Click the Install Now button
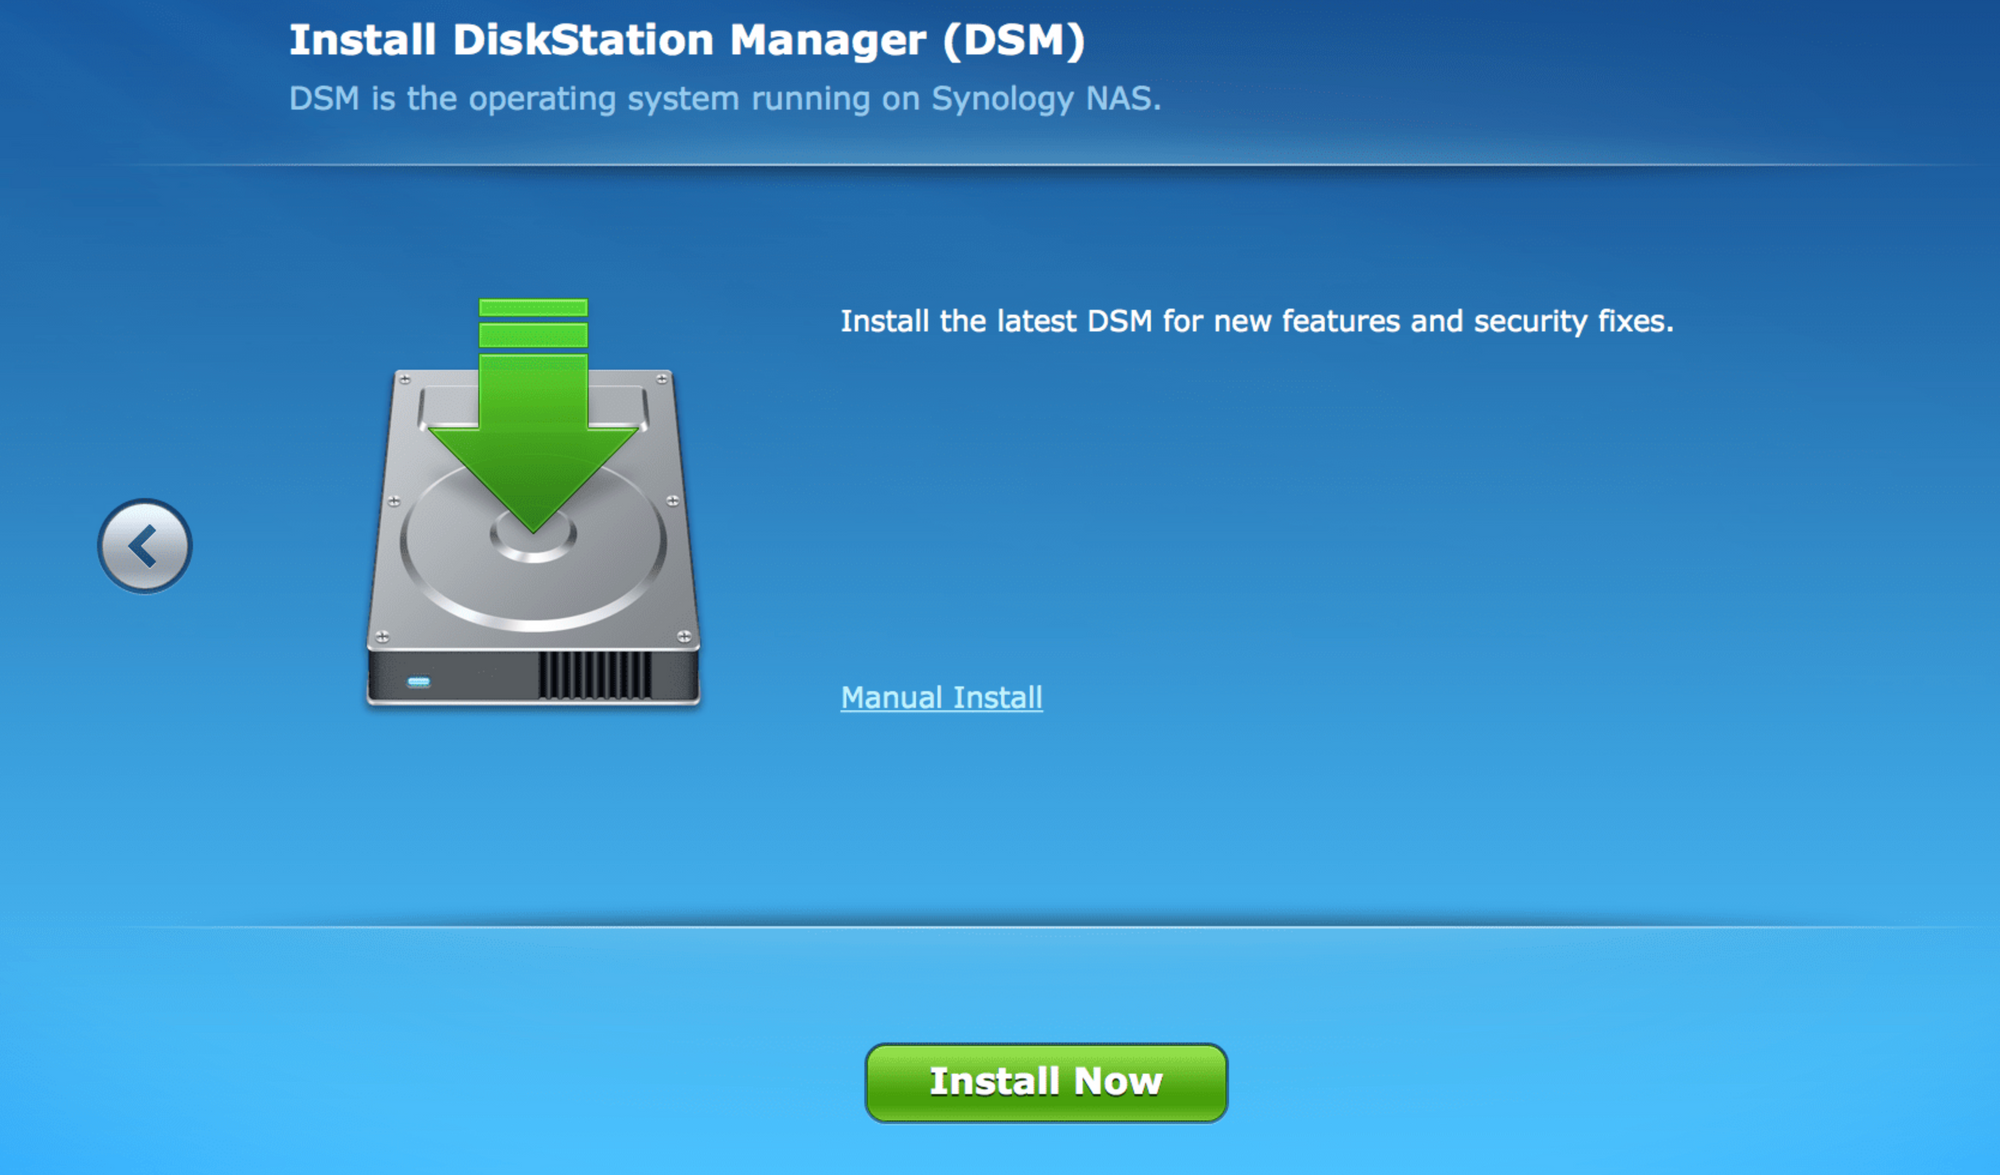 click(1045, 1082)
